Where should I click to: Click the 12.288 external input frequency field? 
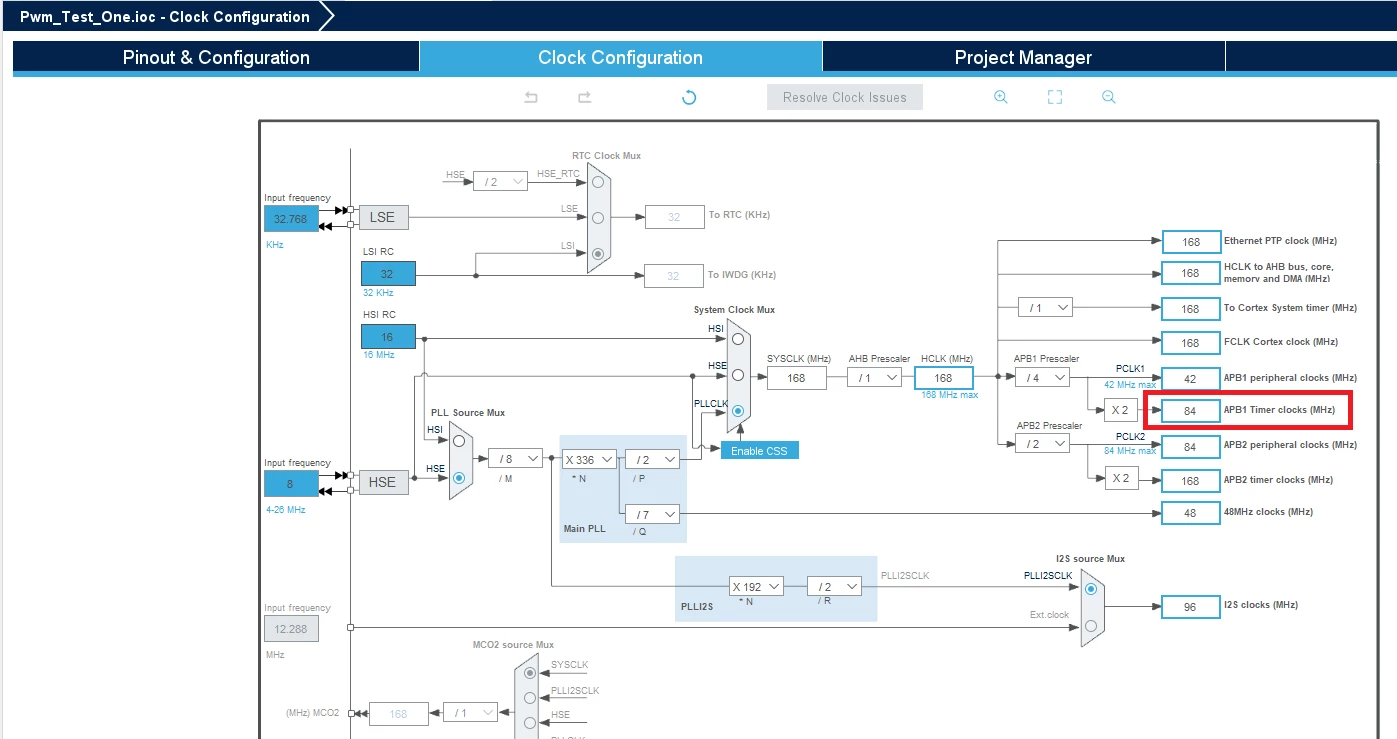coord(291,629)
